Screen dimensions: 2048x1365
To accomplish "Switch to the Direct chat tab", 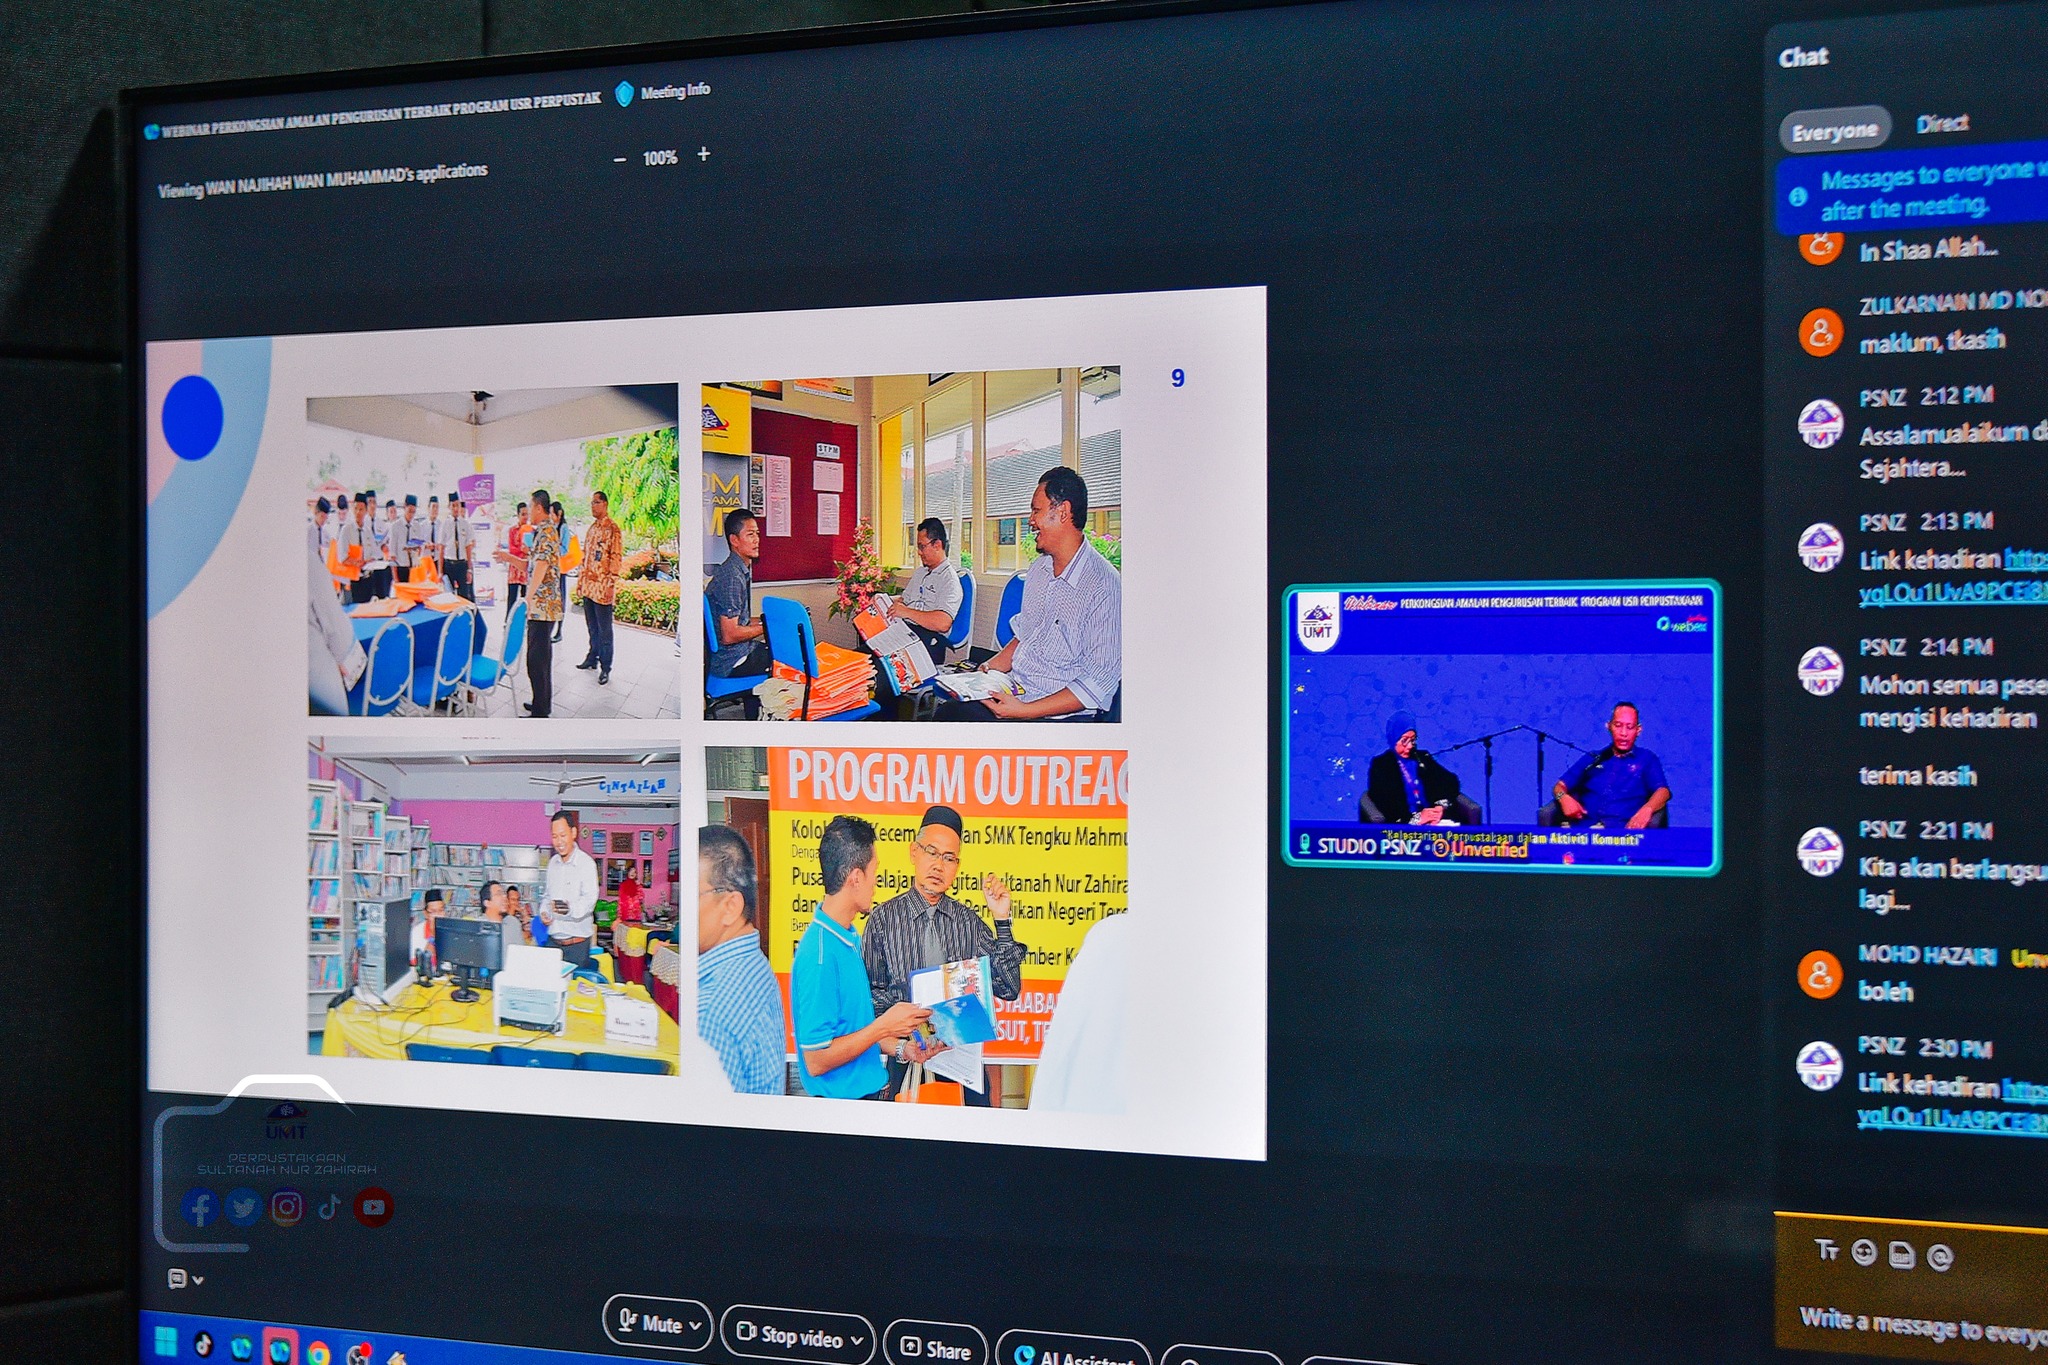I will click(1942, 123).
